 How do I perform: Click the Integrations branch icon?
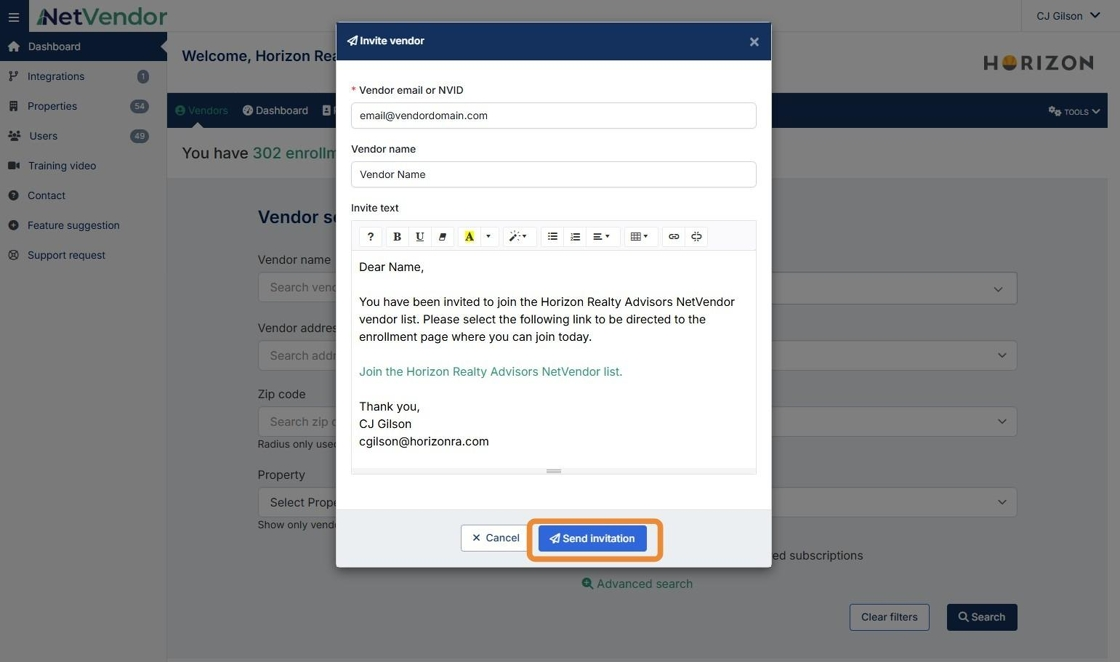click(14, 76)
